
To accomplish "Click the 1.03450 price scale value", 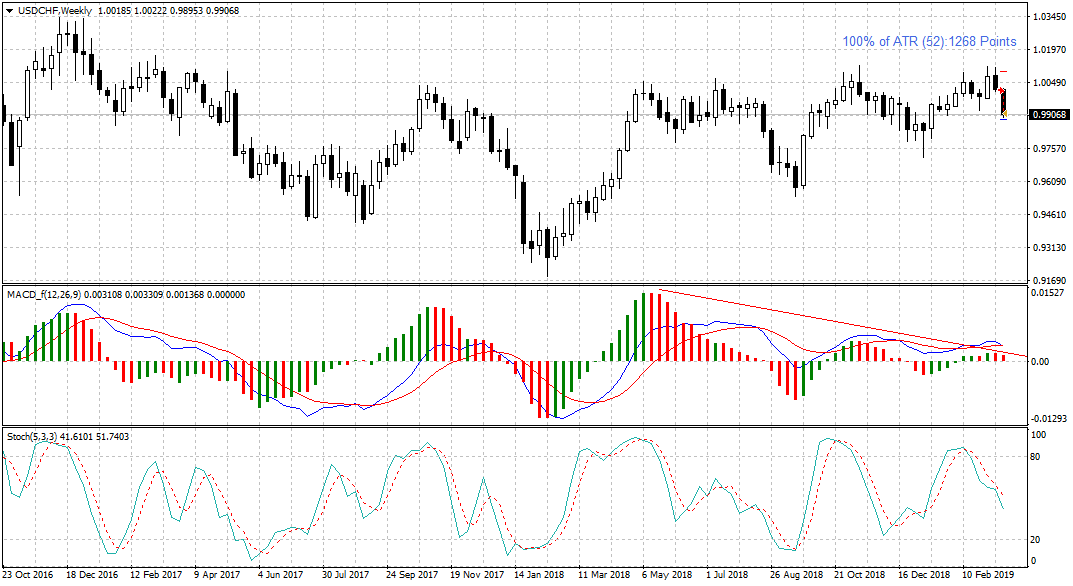I will tap(1050, 16).
